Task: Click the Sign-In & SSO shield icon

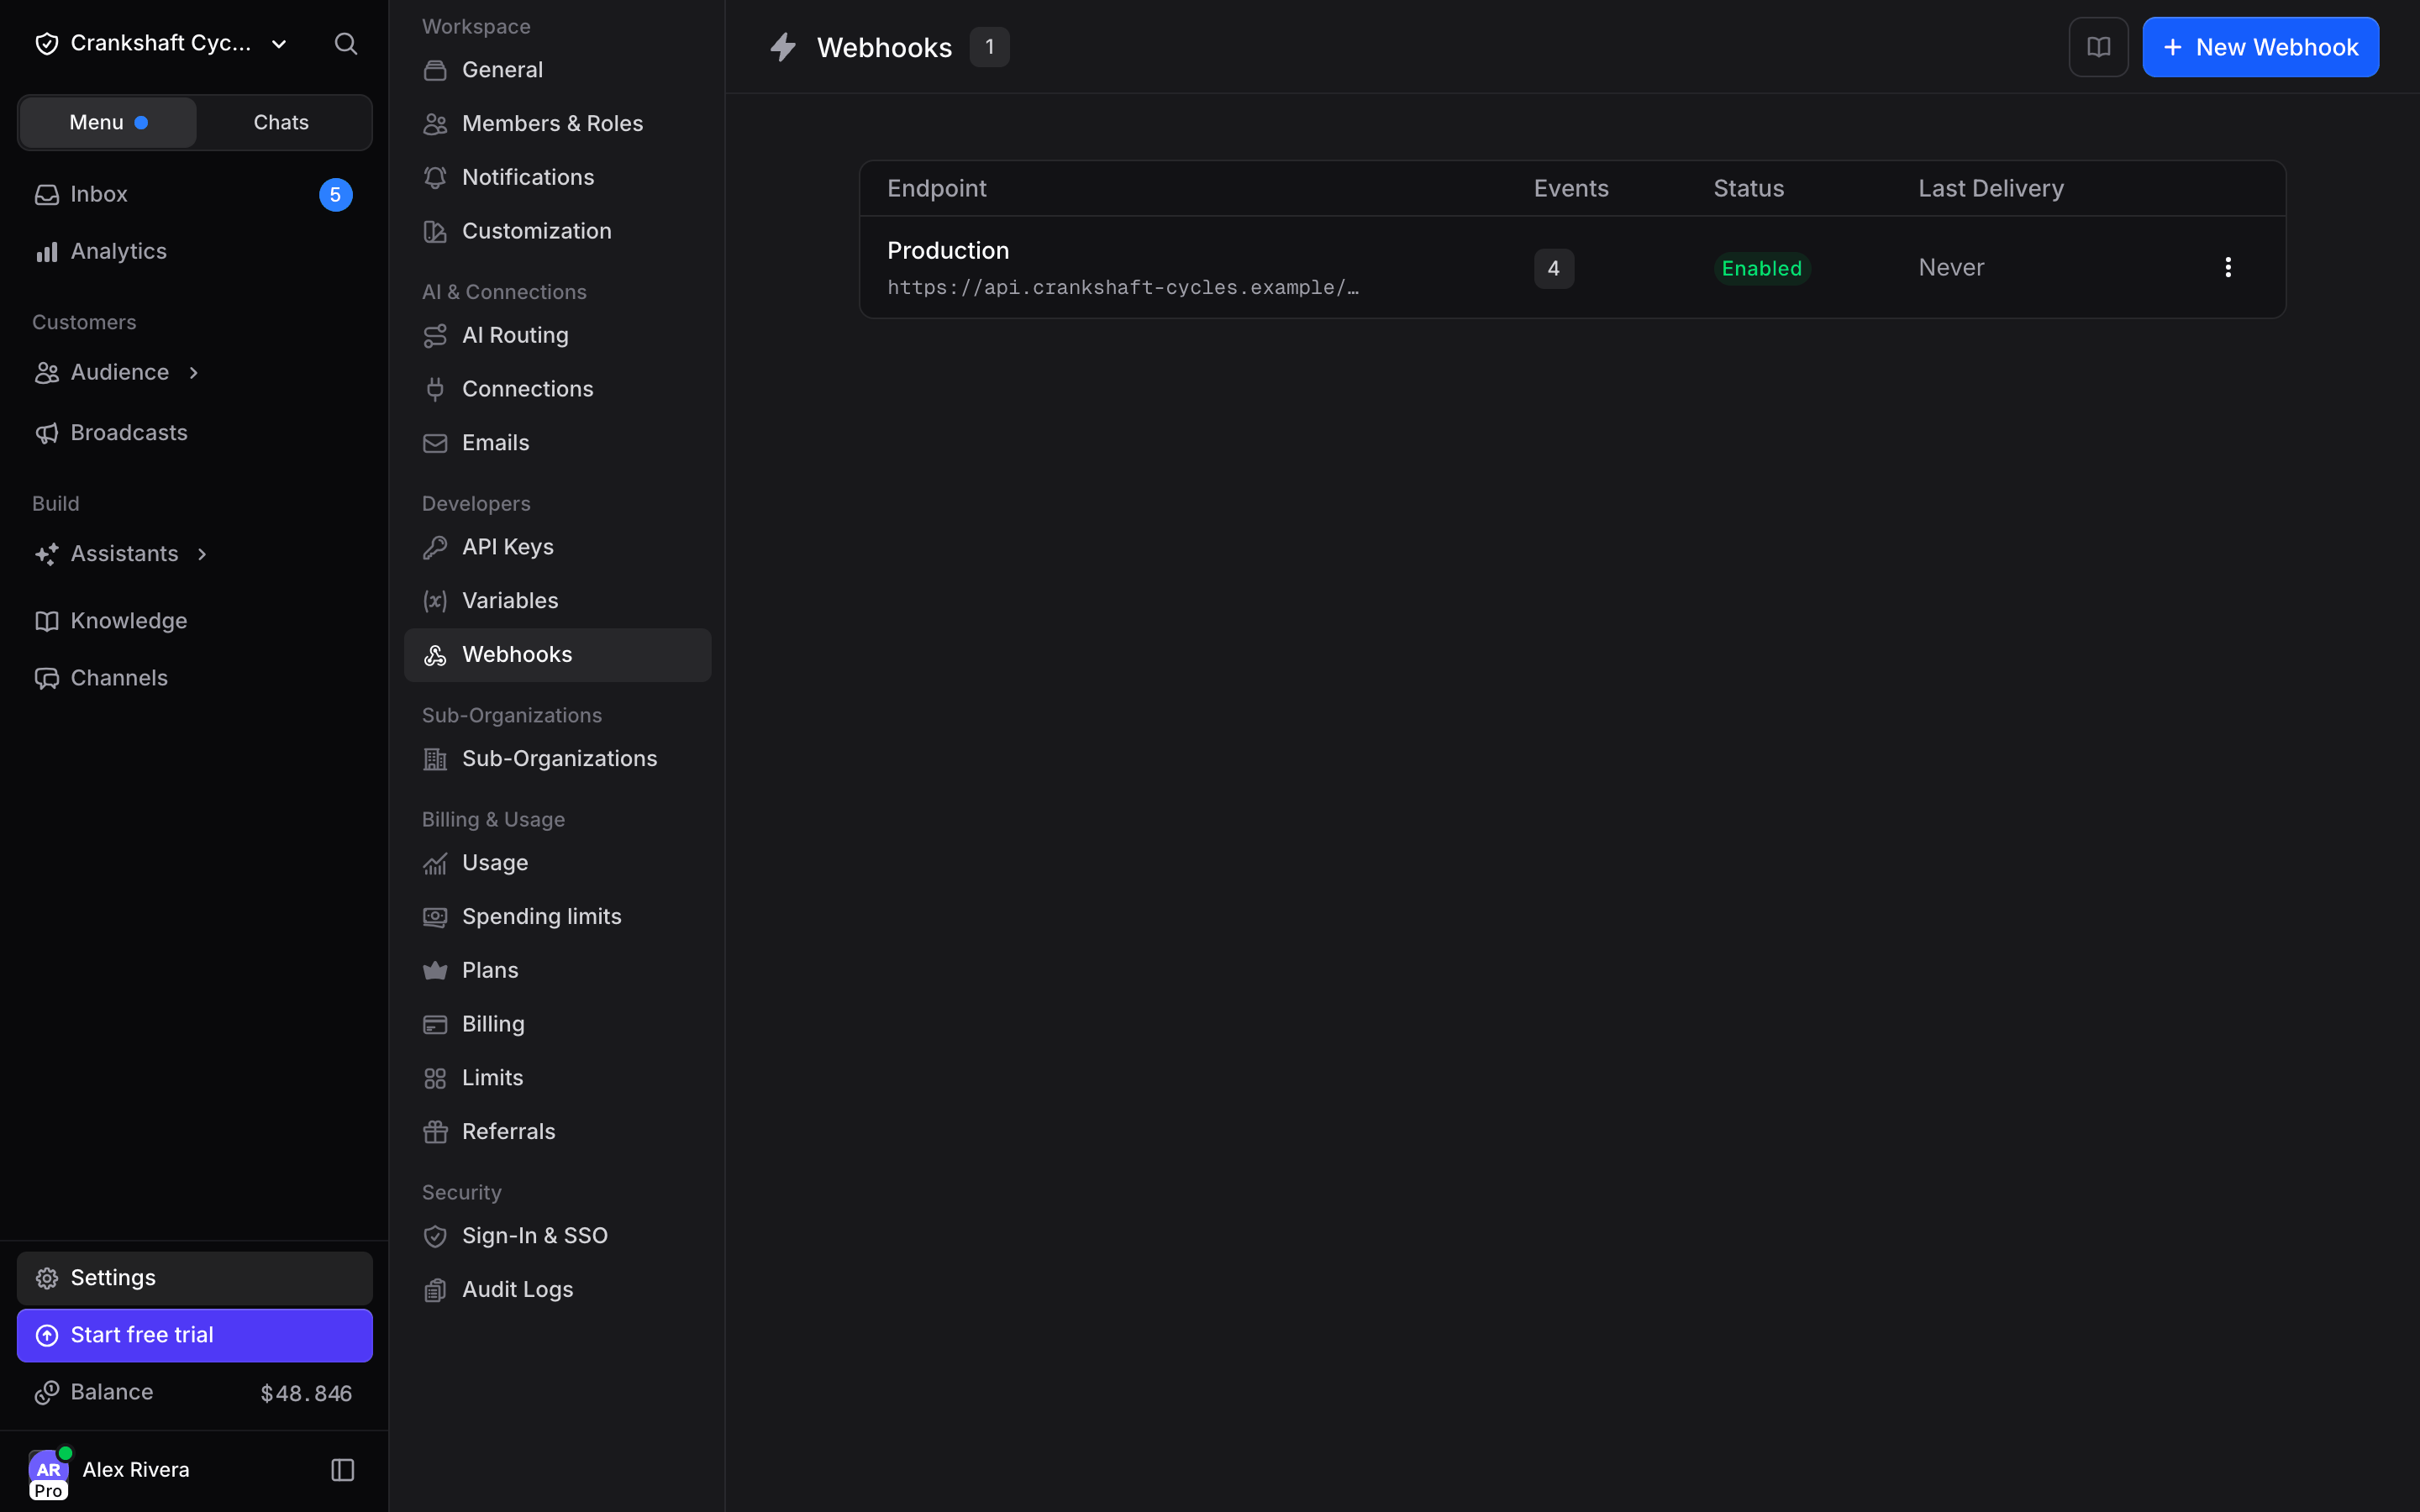Action: coord(435,1236)
